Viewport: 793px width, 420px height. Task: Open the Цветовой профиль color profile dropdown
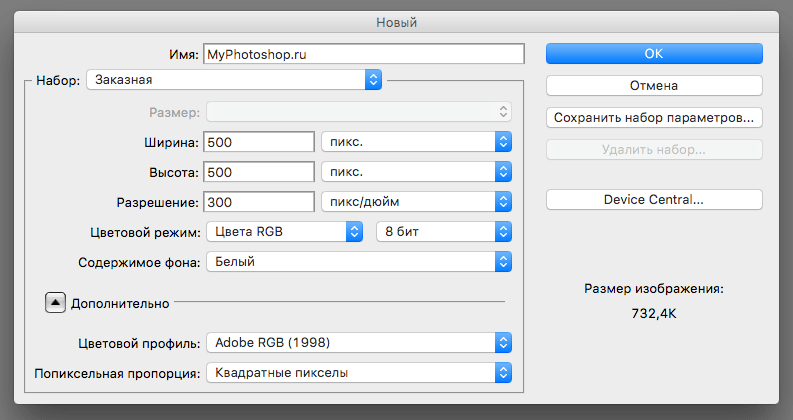click(359, 343)
